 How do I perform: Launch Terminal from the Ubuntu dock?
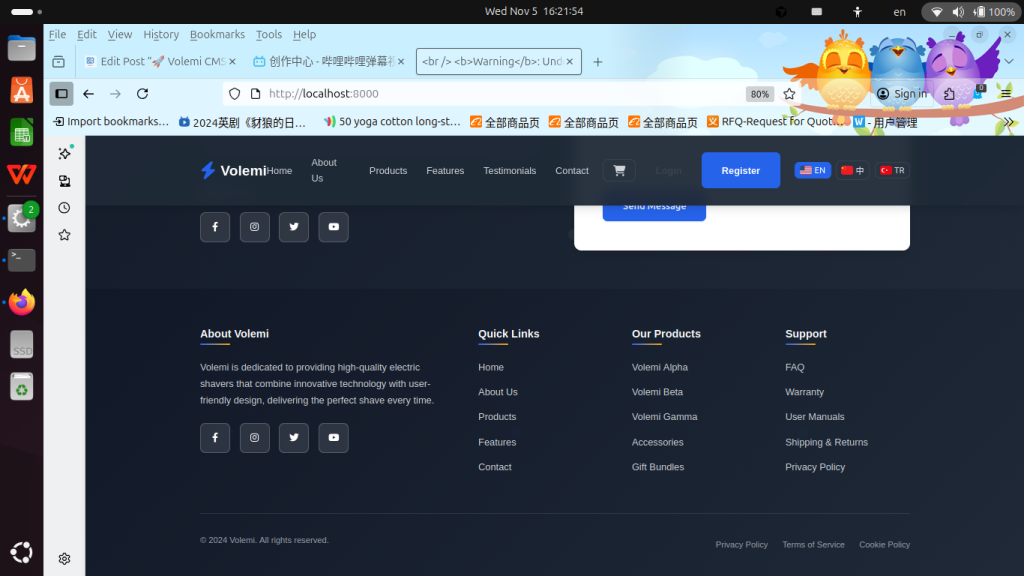pyautogui.click(x=21, y=260)
